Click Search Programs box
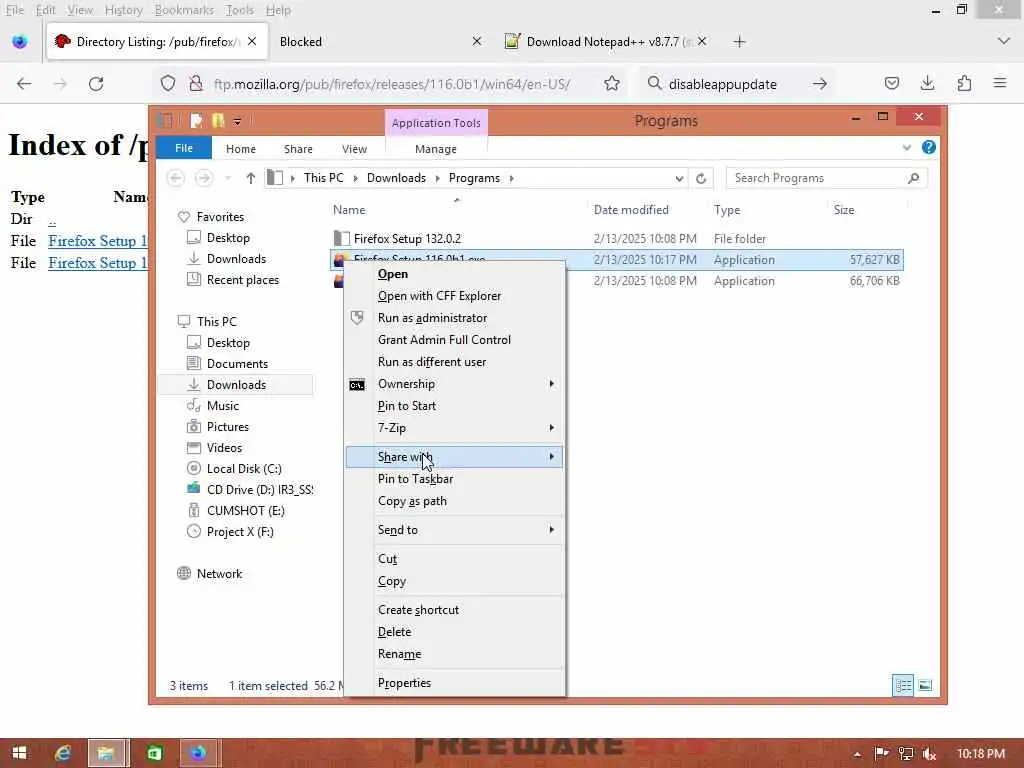 826,178
